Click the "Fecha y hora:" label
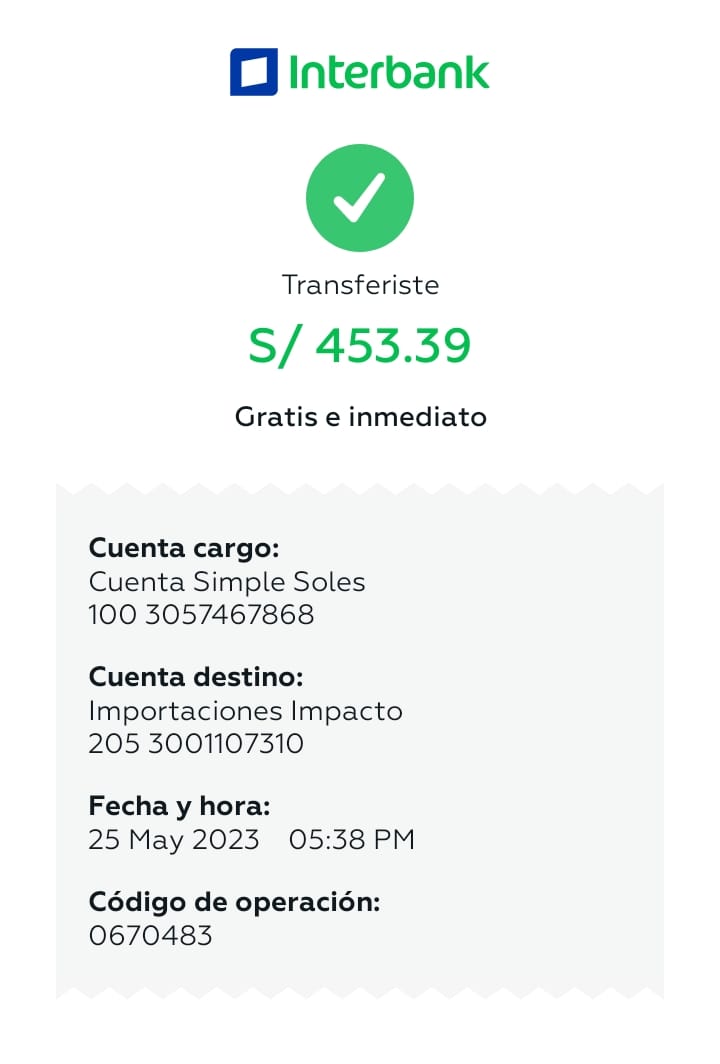The width and height of the screenshot is (720, 1064). 179,806
